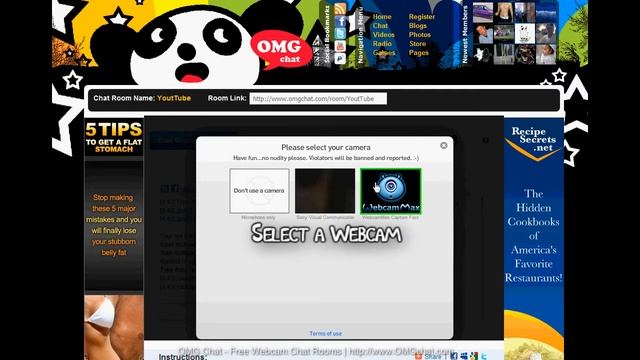This screenshot has width=640, height=360.
Task: Open Photos in navigation menu
Action: 420,35
